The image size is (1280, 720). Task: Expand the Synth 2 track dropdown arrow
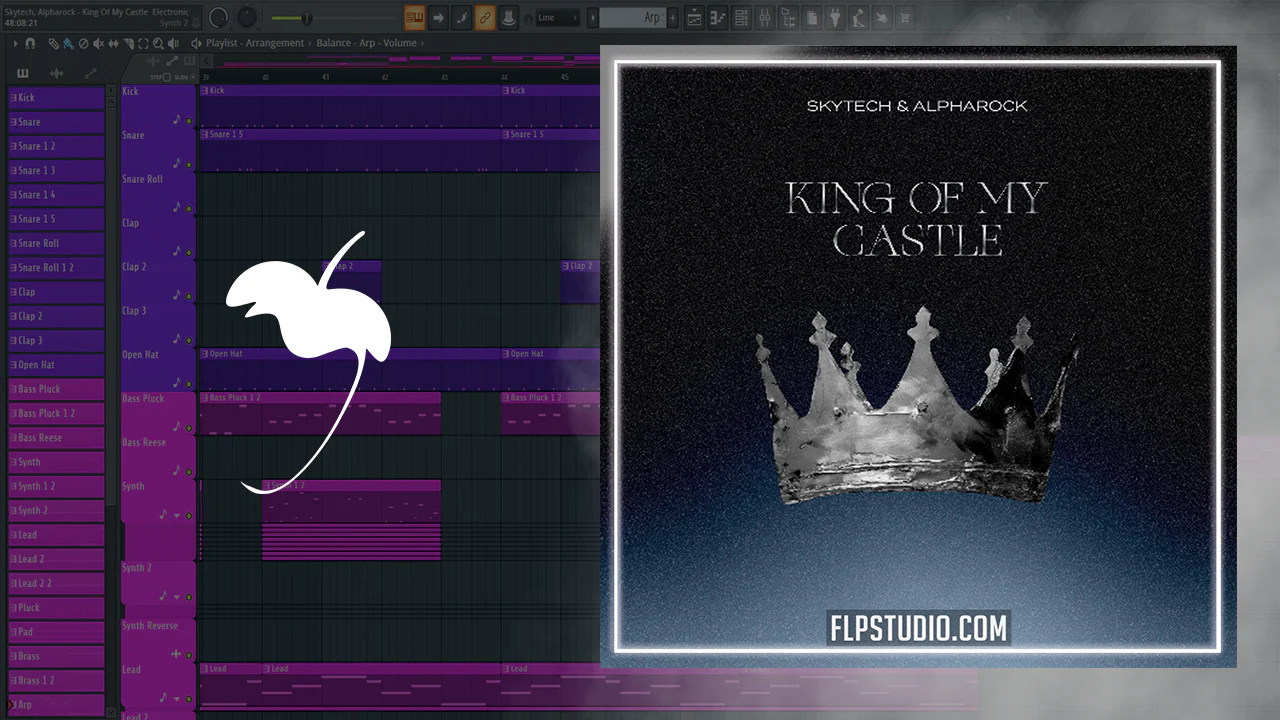click(177, 597)
